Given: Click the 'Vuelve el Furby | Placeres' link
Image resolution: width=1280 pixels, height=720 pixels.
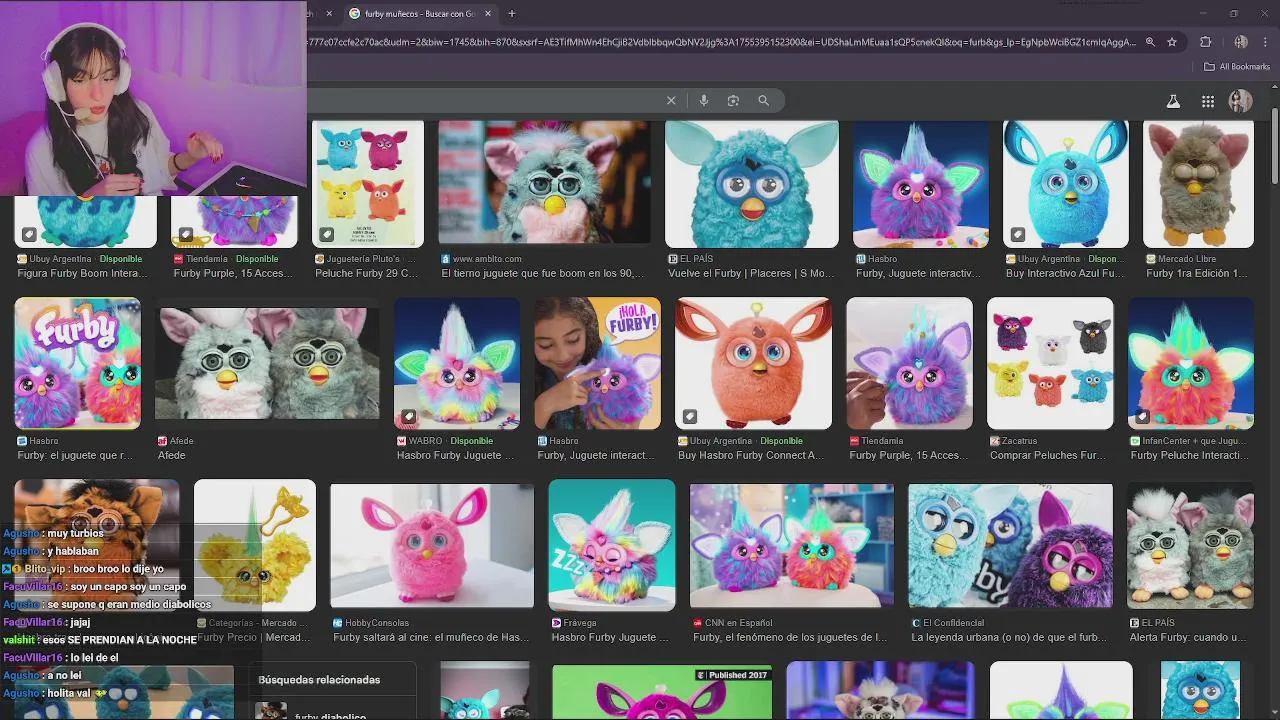Looking at the screenshot, I should click(750, 273).
